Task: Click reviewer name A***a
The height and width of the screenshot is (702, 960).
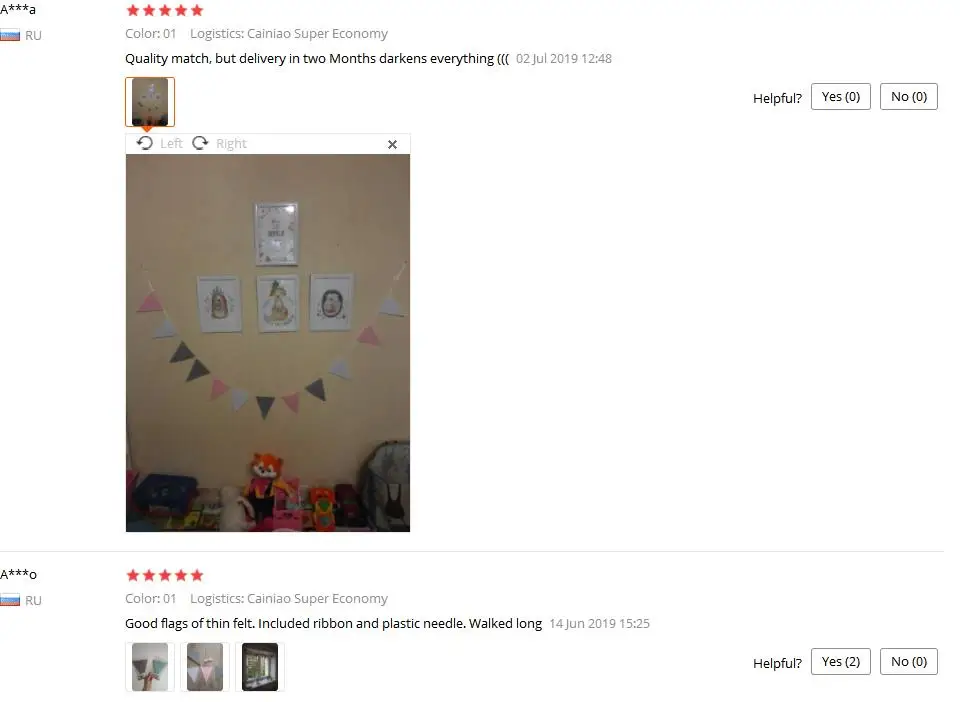Action: pyautogui.click(x=18, y=10)
